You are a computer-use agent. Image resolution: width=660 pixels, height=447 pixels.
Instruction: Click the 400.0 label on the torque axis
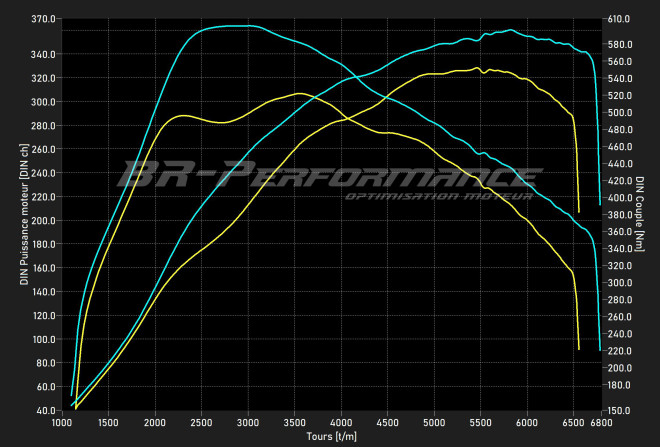[x=619, y=198]
